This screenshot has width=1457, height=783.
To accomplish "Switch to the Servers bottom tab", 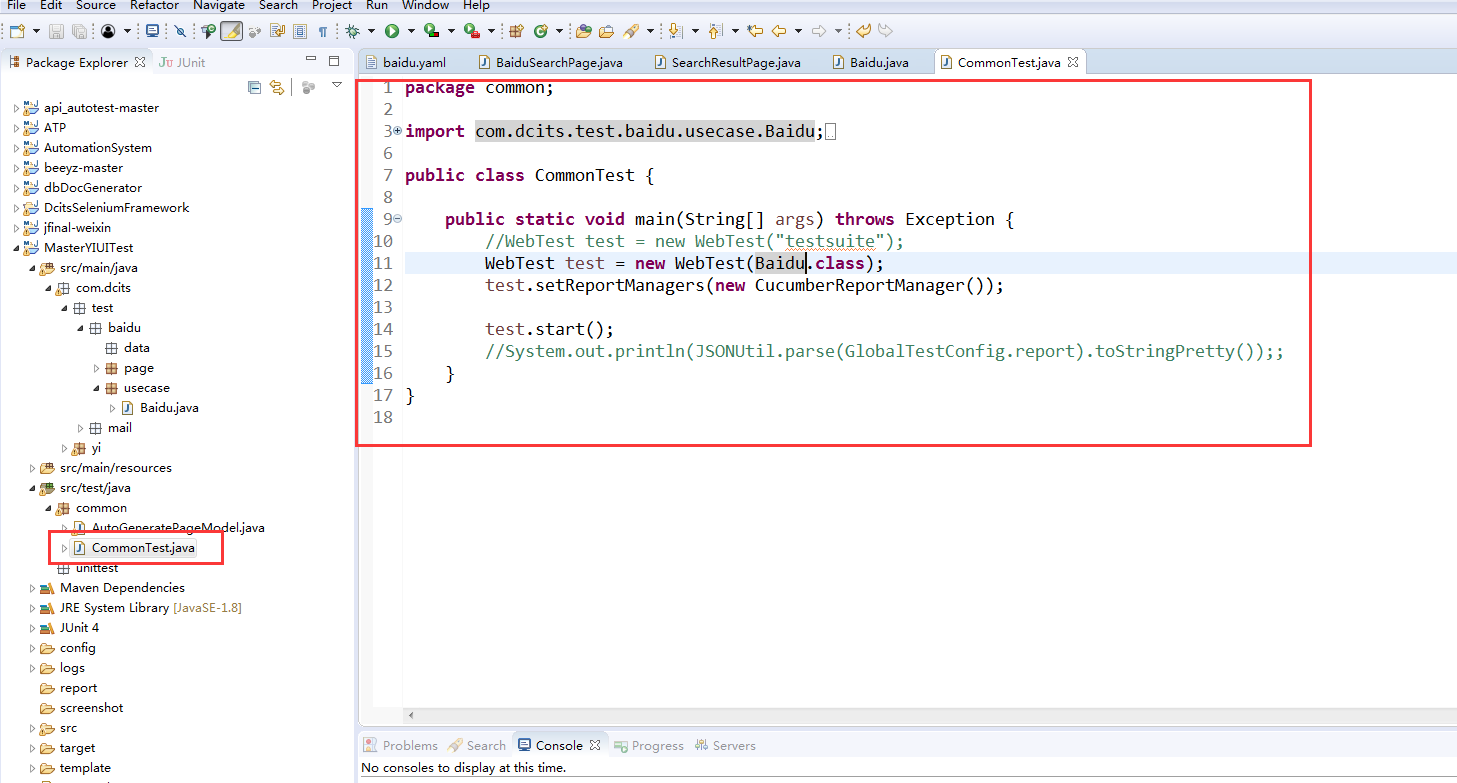I will pos(725,746).
